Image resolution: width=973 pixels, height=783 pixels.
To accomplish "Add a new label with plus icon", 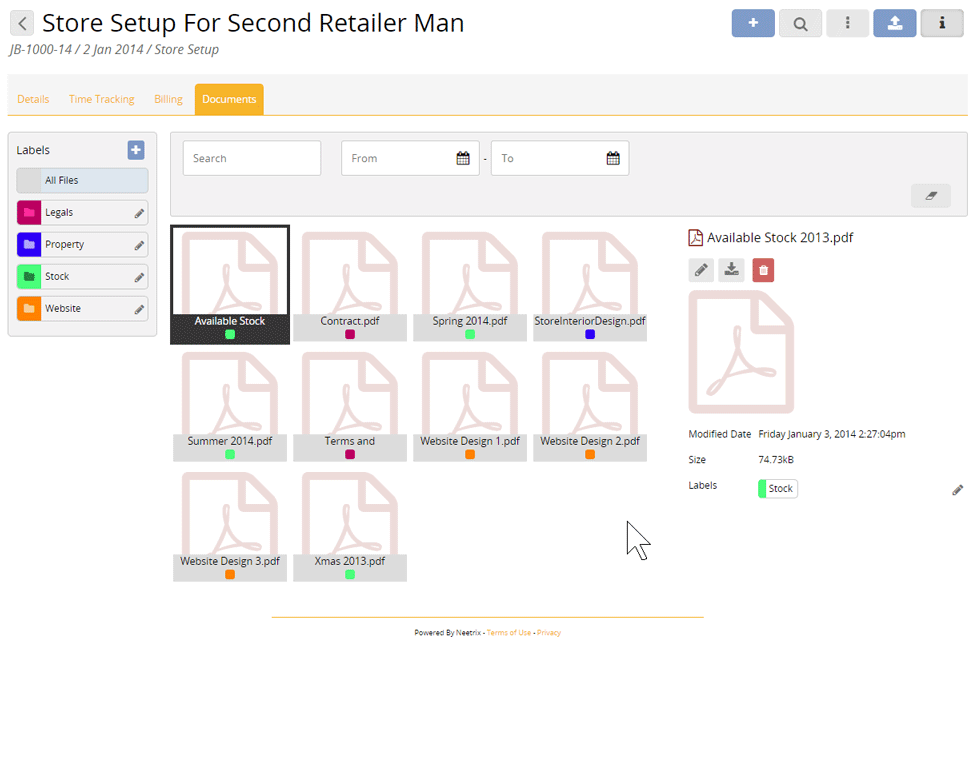I will click(136, 150).
